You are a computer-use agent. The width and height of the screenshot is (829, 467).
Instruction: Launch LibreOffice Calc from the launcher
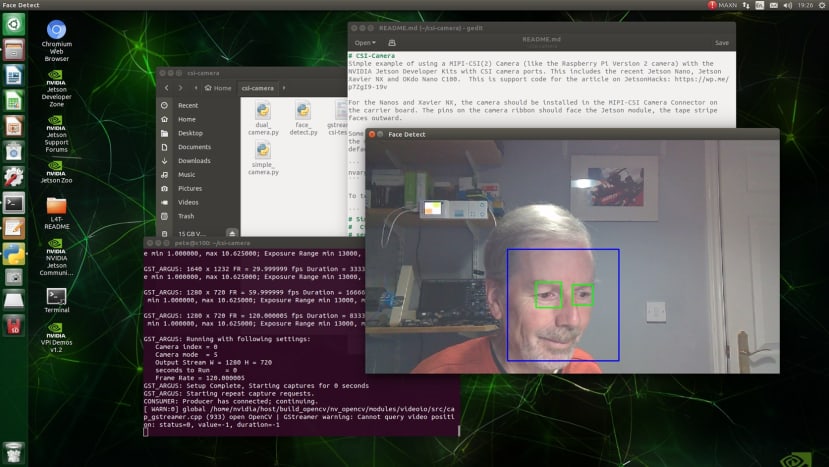(x=14, y=101)
